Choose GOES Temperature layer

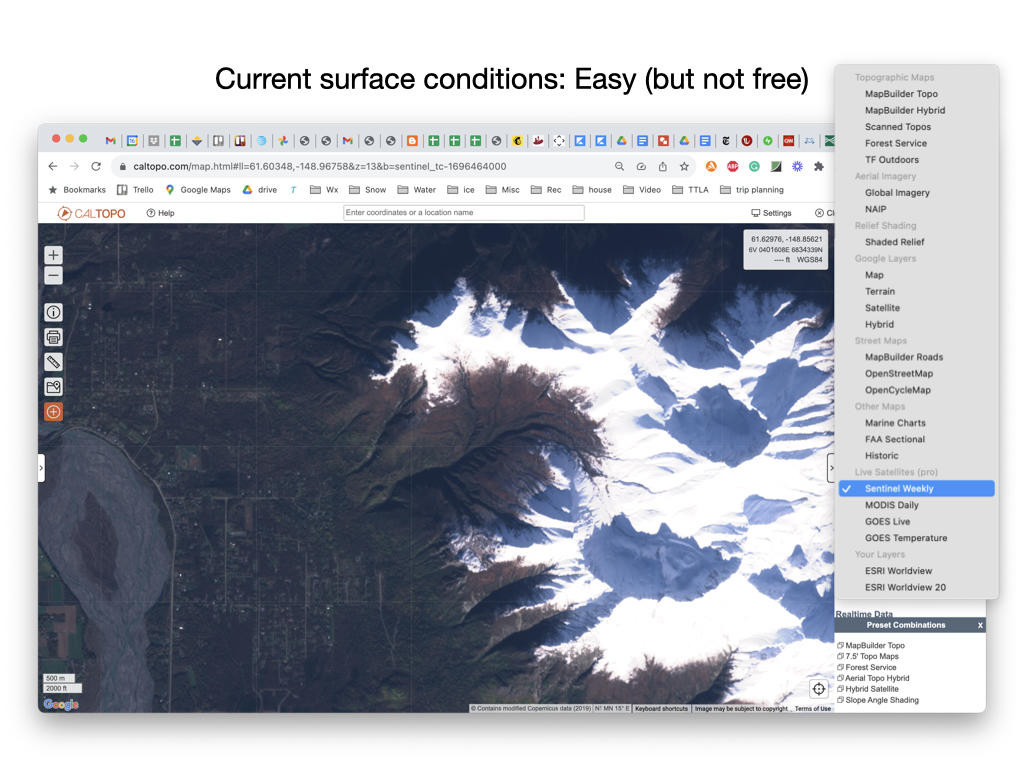coord(906,538)
